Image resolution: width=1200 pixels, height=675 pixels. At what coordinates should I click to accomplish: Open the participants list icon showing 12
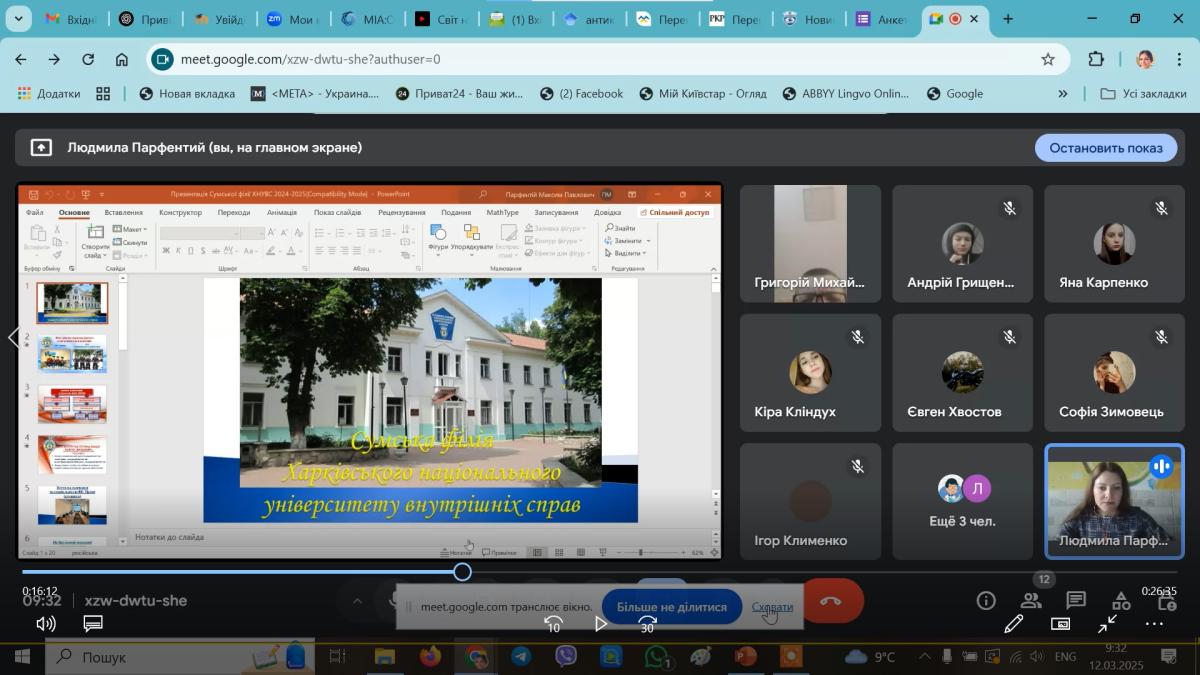(1031, 600)
